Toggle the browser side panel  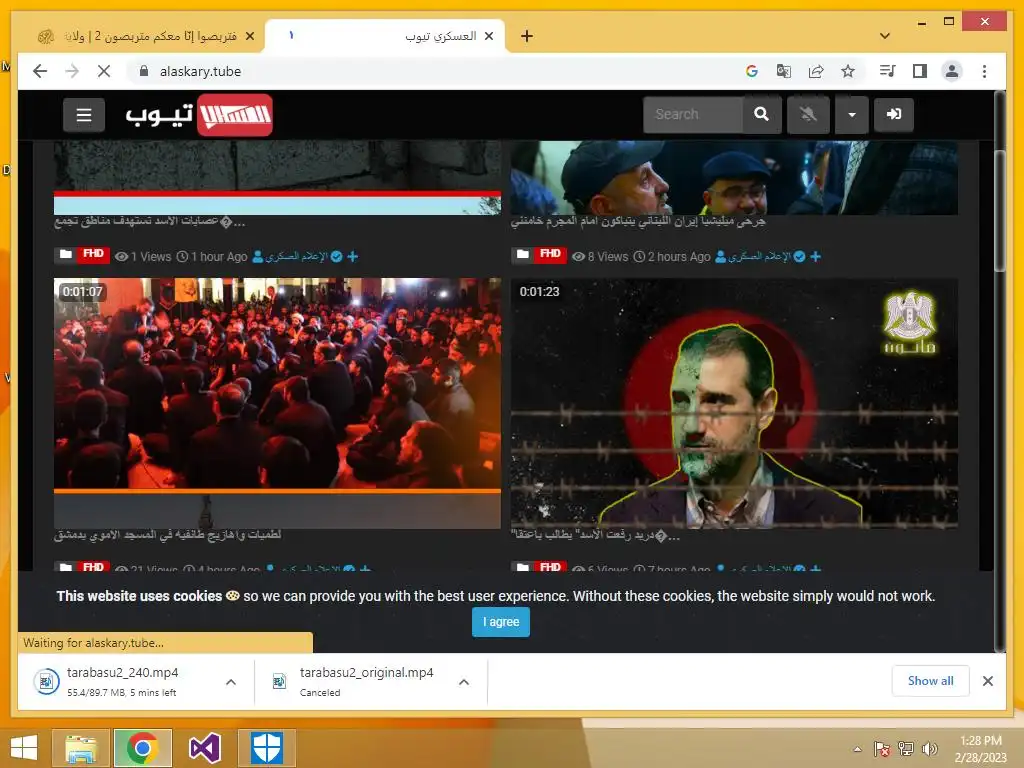(920, 71)
